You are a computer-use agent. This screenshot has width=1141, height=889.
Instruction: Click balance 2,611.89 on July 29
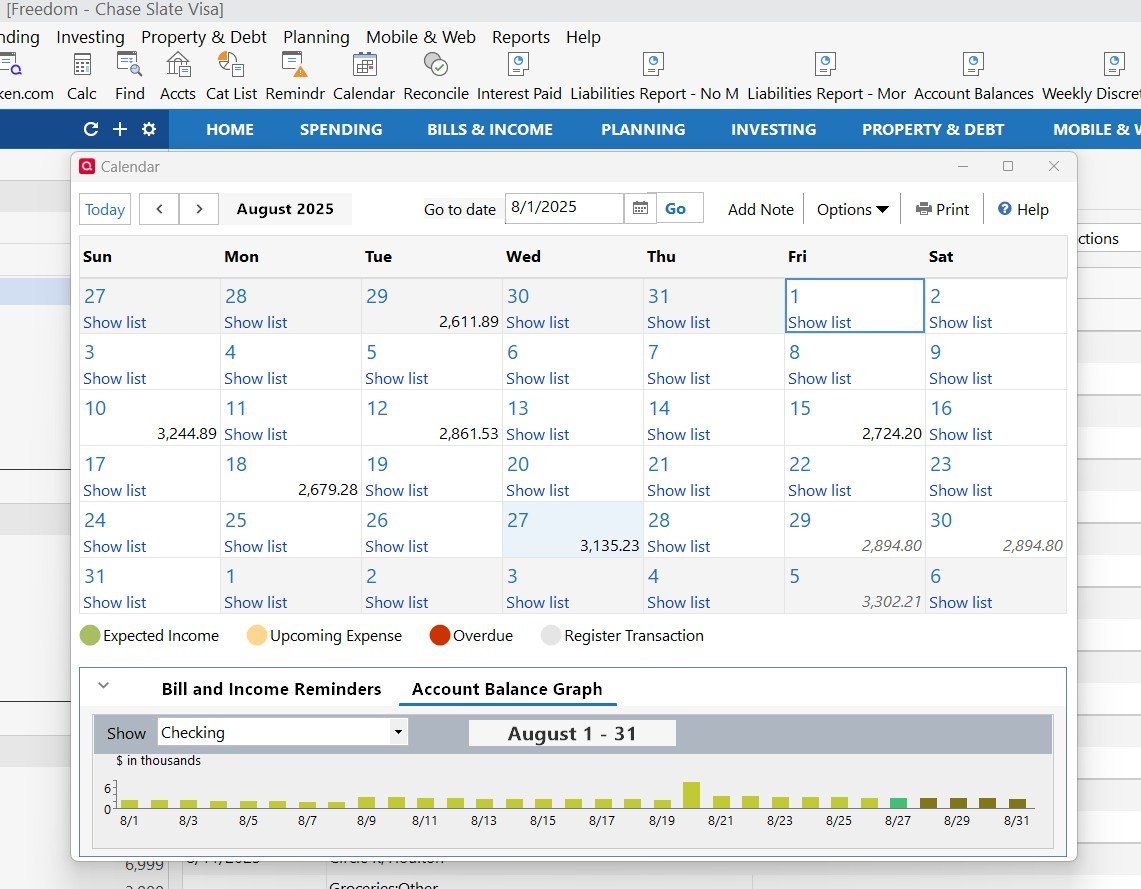[x=469, y=322]
